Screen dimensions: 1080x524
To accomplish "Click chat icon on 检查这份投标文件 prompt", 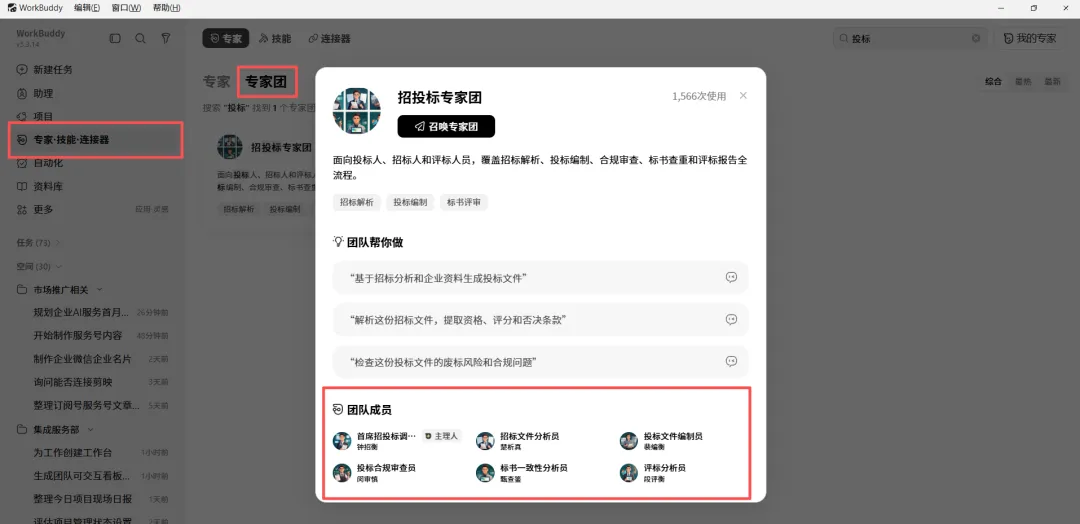I will 731,361.
